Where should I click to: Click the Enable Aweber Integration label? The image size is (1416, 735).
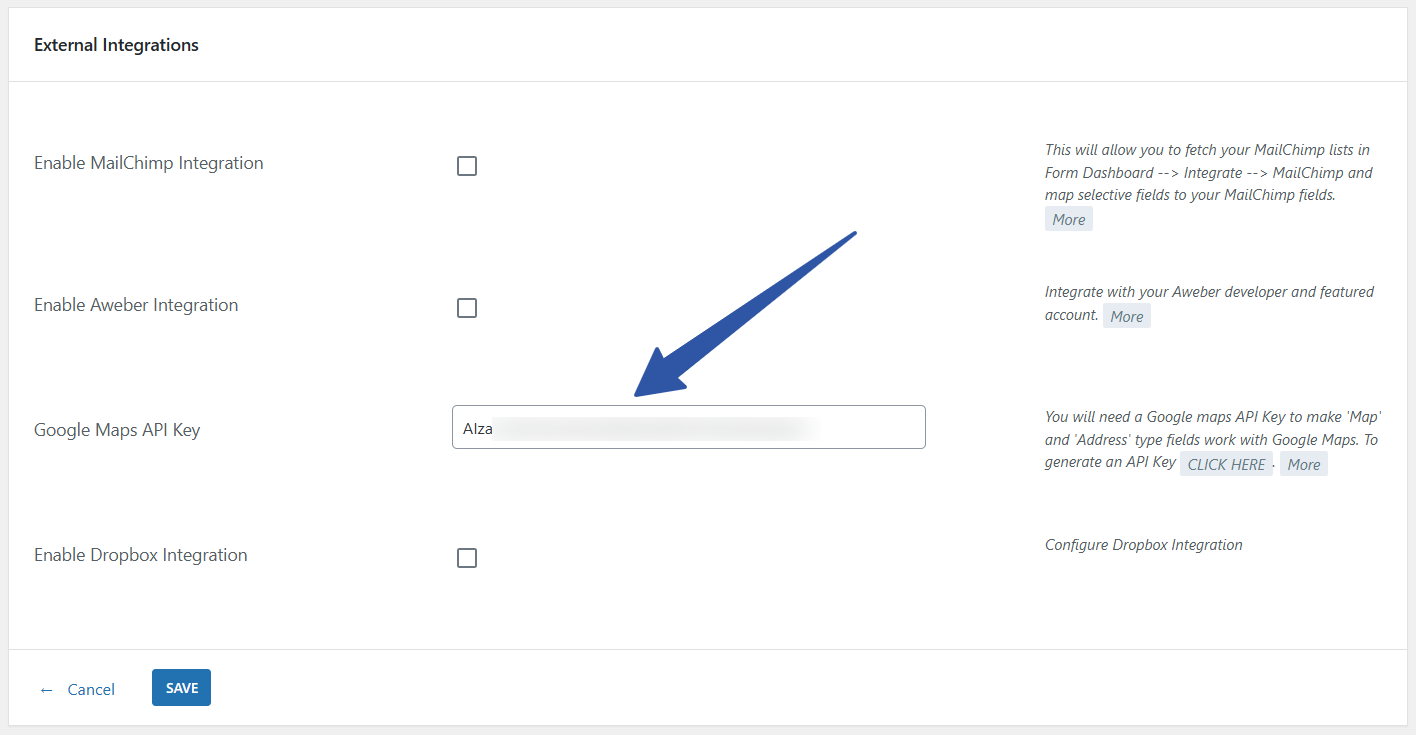coord(136,305)
